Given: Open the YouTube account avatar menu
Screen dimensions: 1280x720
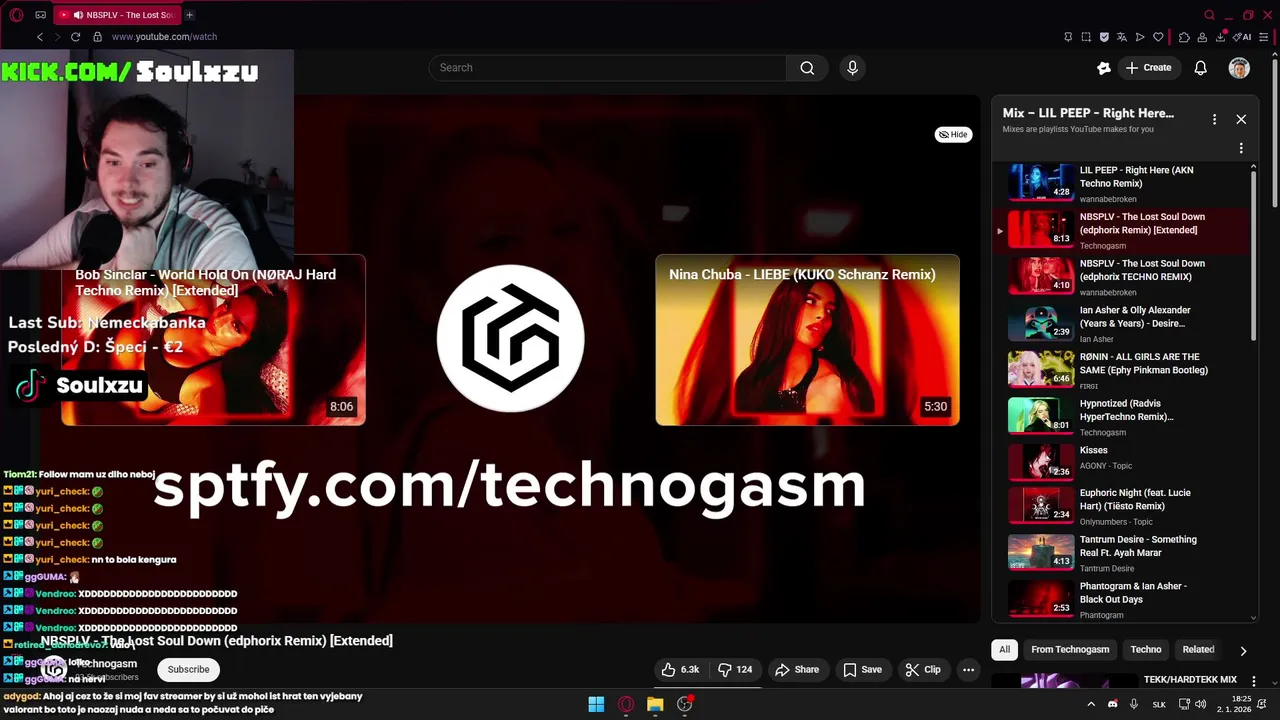Looking at the screenshot, I should click(1239, 68).
